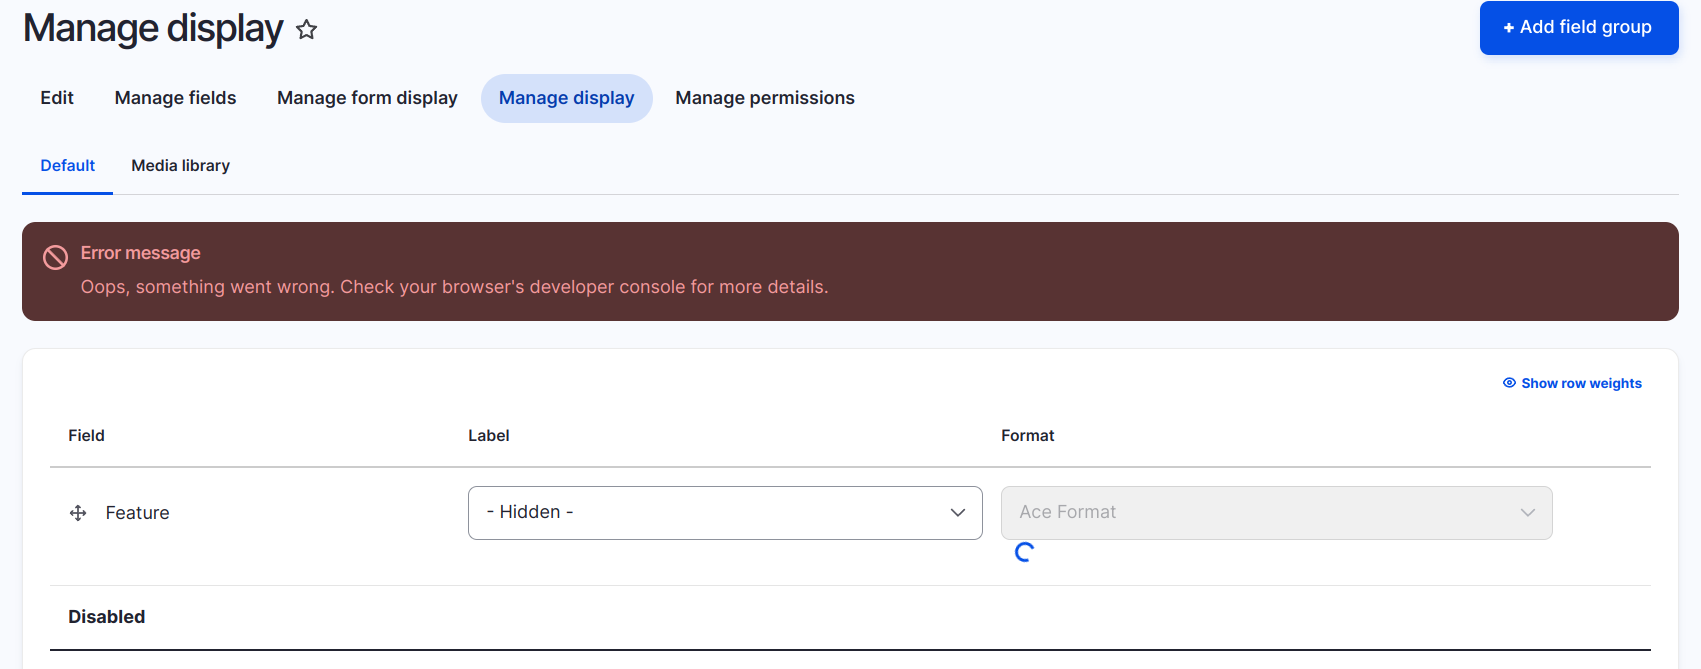The image size is (1701, 669).
Task: Click the Add field group button
Action: [x=1578, y=27]
